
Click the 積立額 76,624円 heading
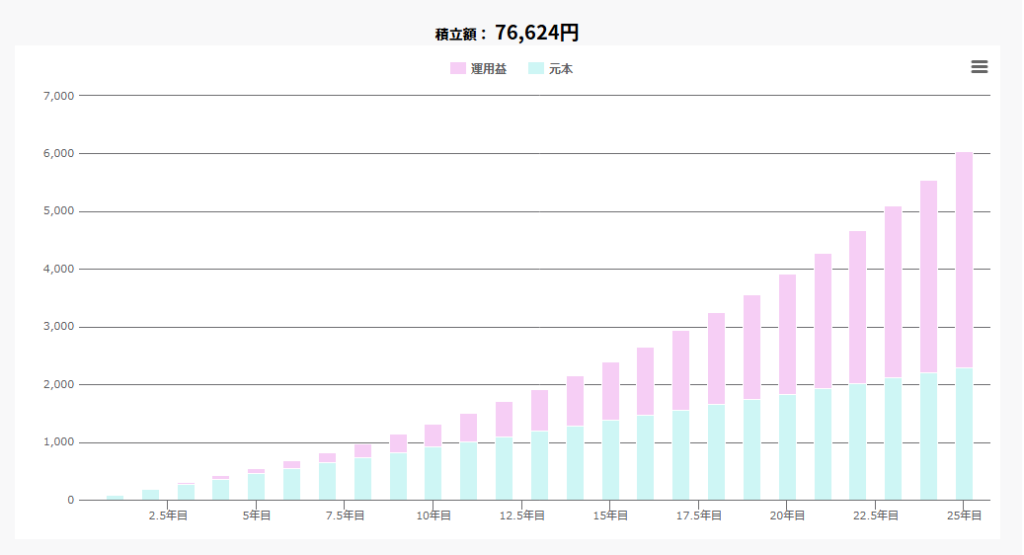[507, 33]
